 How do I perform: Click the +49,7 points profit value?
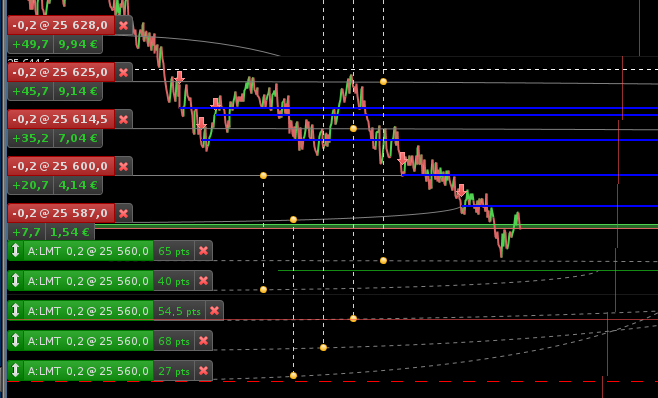(x=31, y=45)
